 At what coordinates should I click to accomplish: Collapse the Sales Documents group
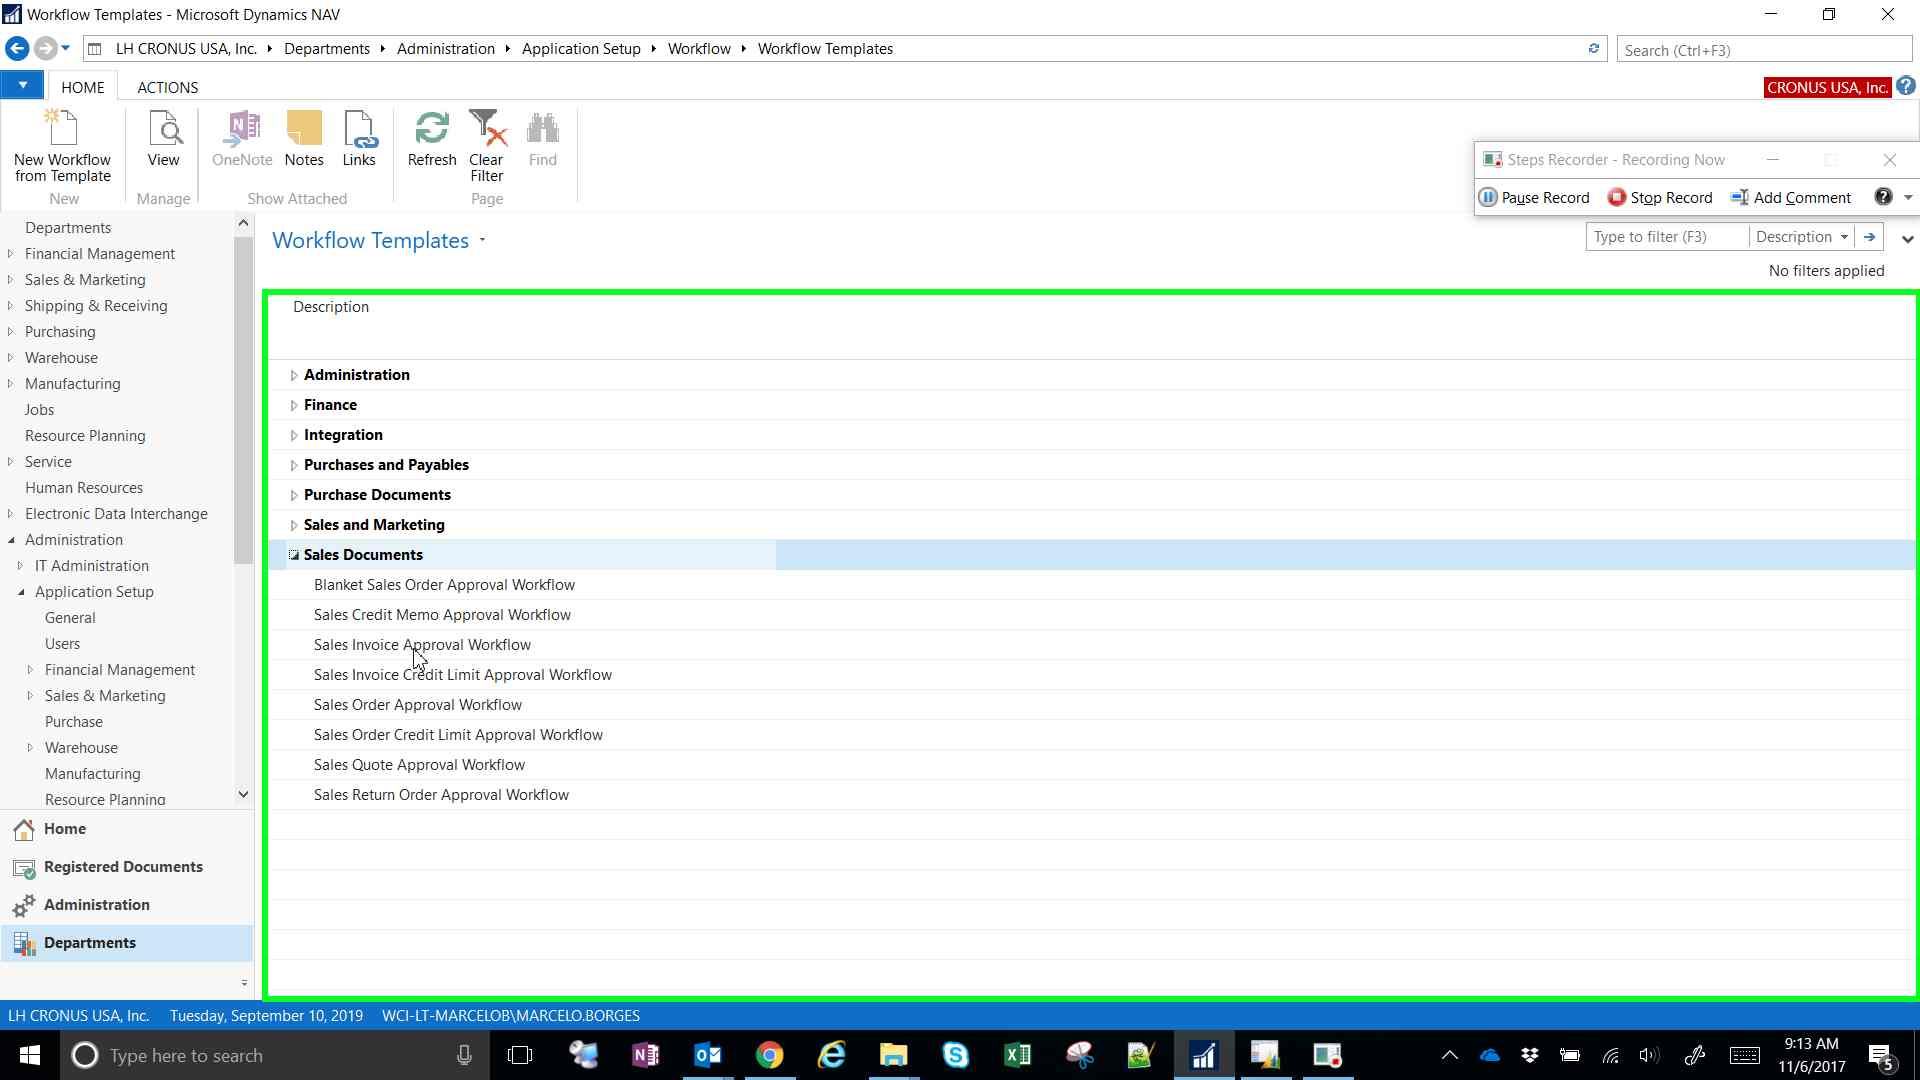pyautogui.click(x=294, y=555)
